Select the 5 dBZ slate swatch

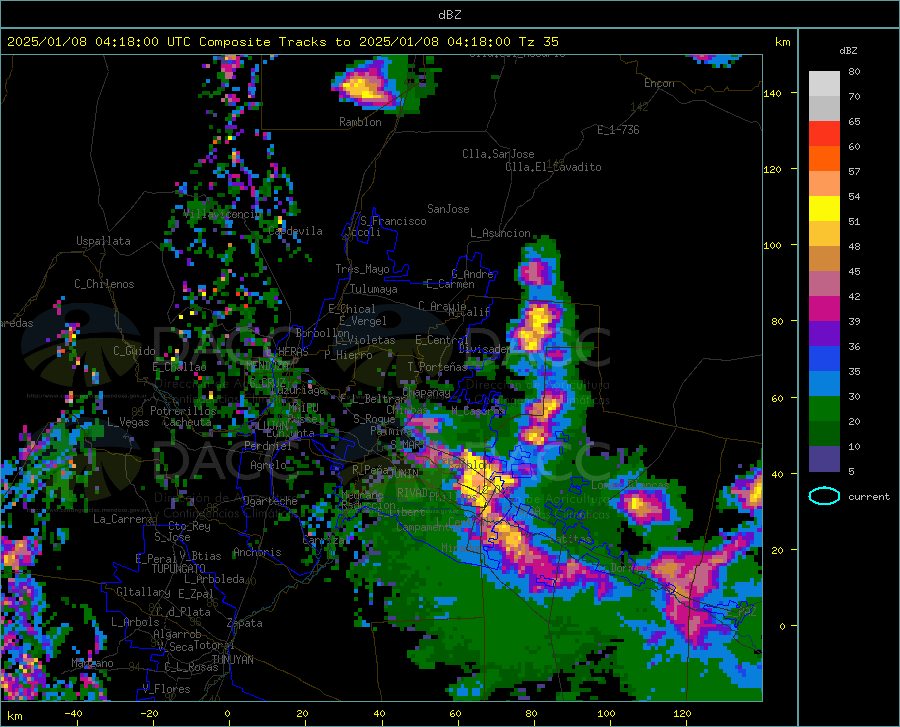point(824,459)
